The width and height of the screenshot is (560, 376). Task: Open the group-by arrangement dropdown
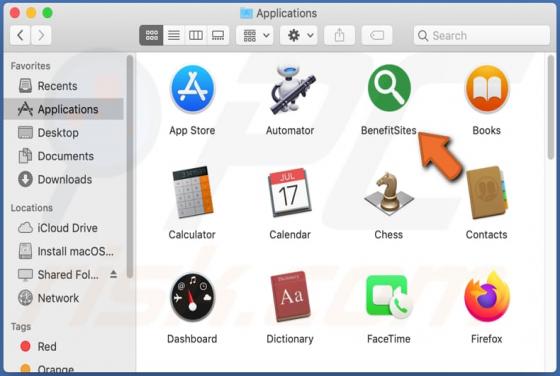click(255, 35)
